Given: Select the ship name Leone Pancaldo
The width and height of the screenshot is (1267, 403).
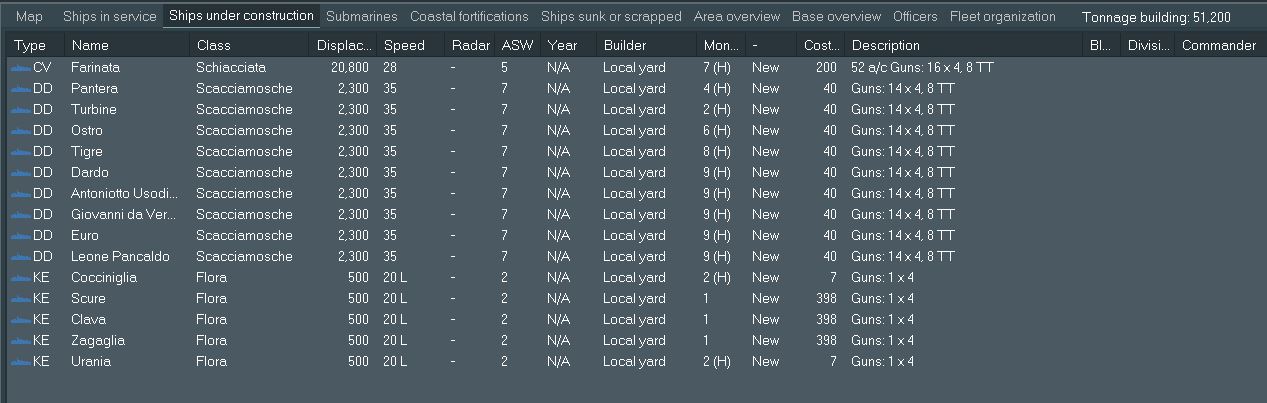Looking at the screenshot, I should 120,257.
